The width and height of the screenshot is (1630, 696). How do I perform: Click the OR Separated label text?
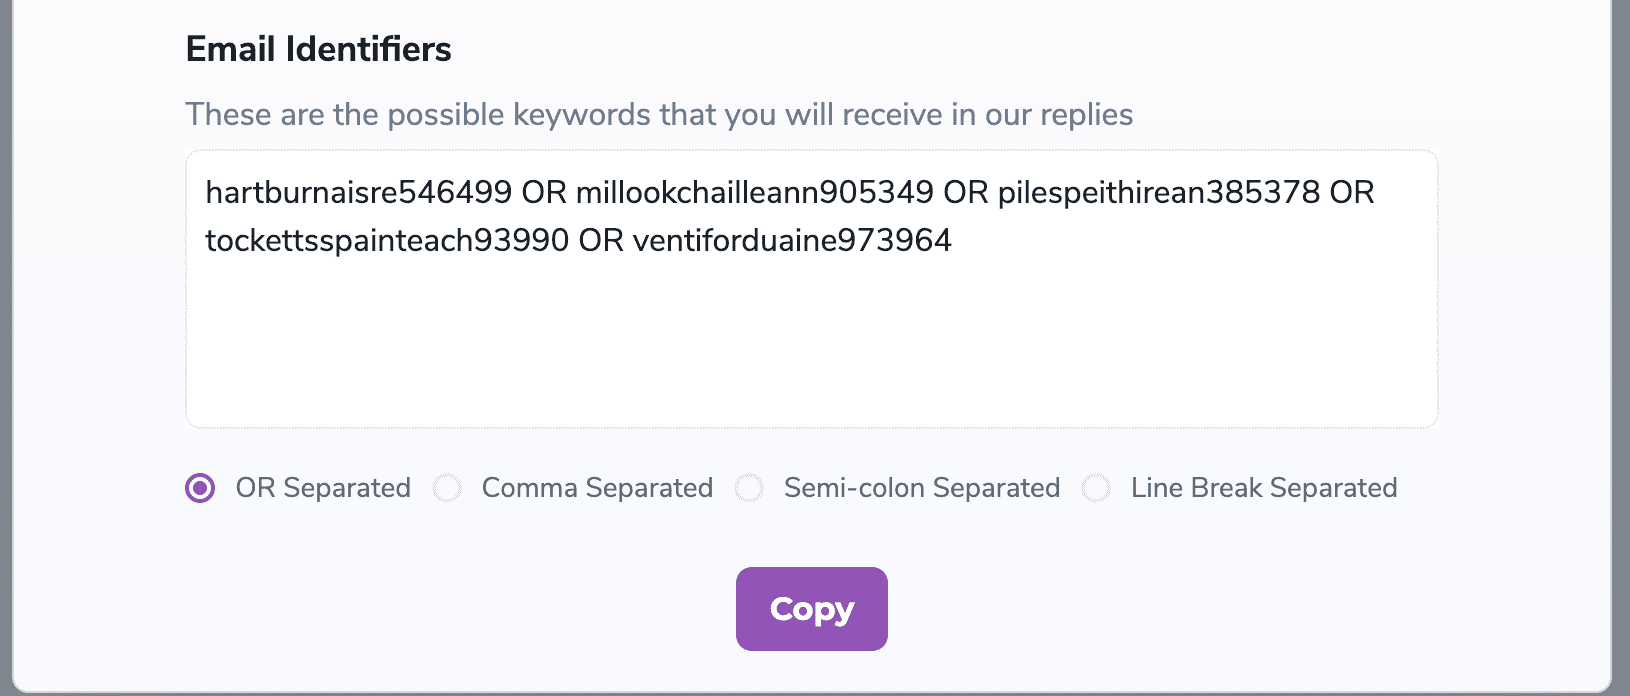pos(322,488)
